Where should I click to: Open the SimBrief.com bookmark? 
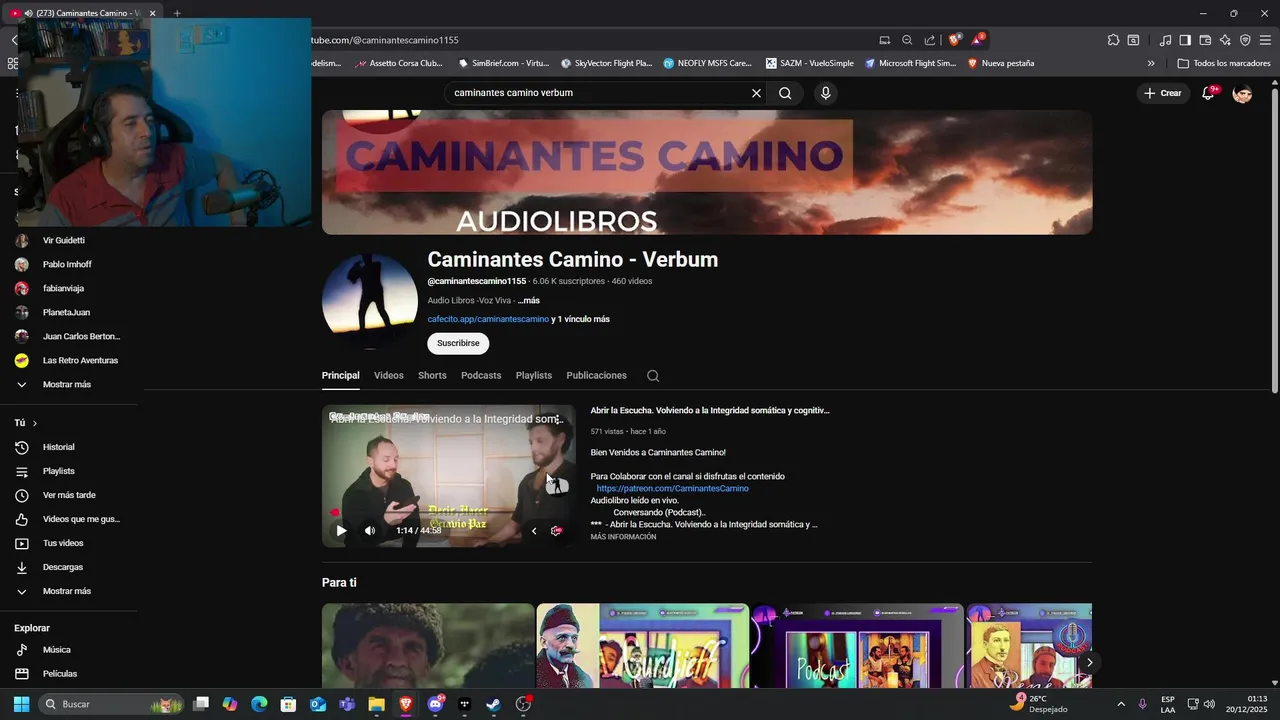coord(503,63)
